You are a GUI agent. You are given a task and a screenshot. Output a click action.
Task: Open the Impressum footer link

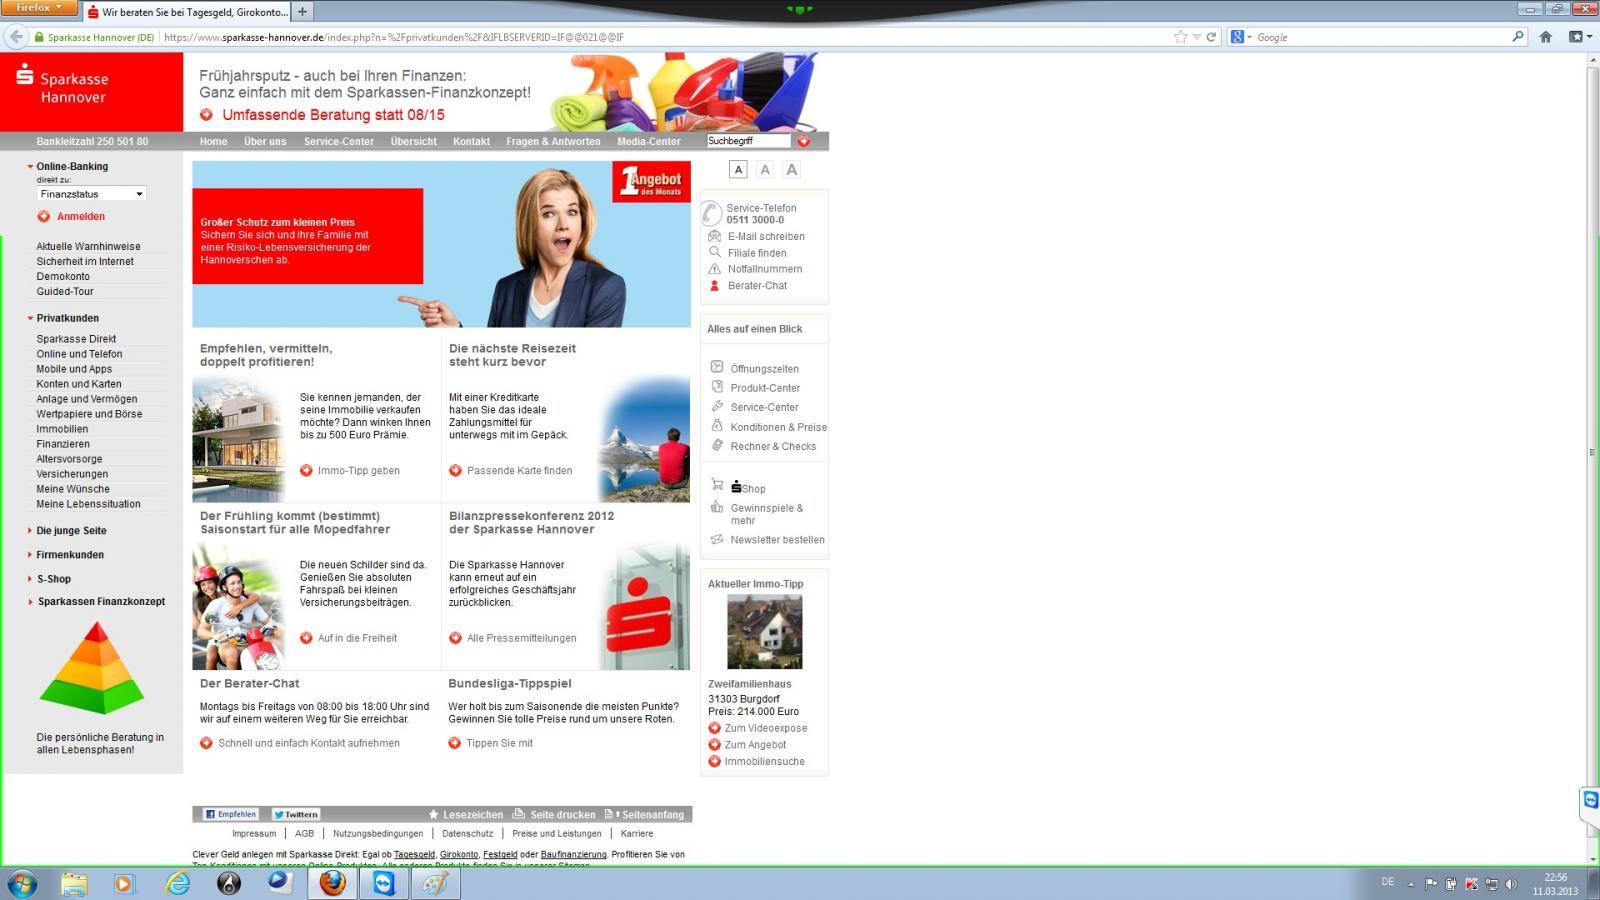pos(254,833)
